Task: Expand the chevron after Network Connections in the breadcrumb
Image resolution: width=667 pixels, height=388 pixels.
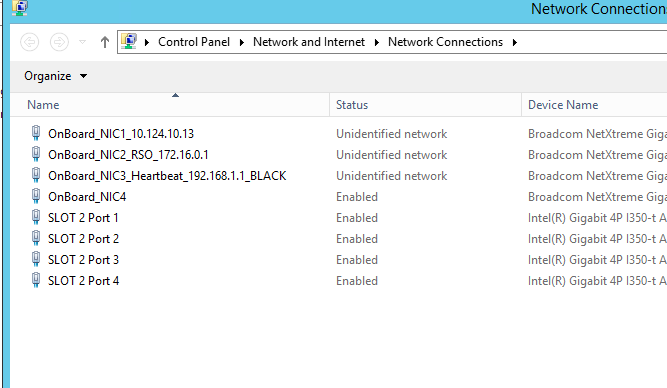Action: pos(515,42)
